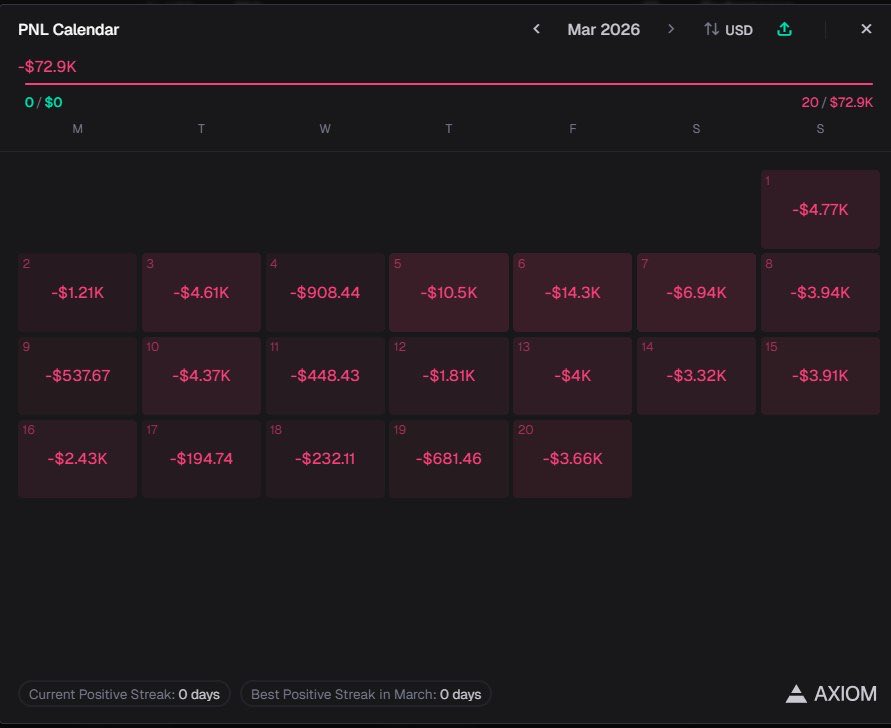Image resolution: width=891 pixels, height=728 pixels.
Task: Select day 13 cell showing -$4K
Action: (572, 375)
